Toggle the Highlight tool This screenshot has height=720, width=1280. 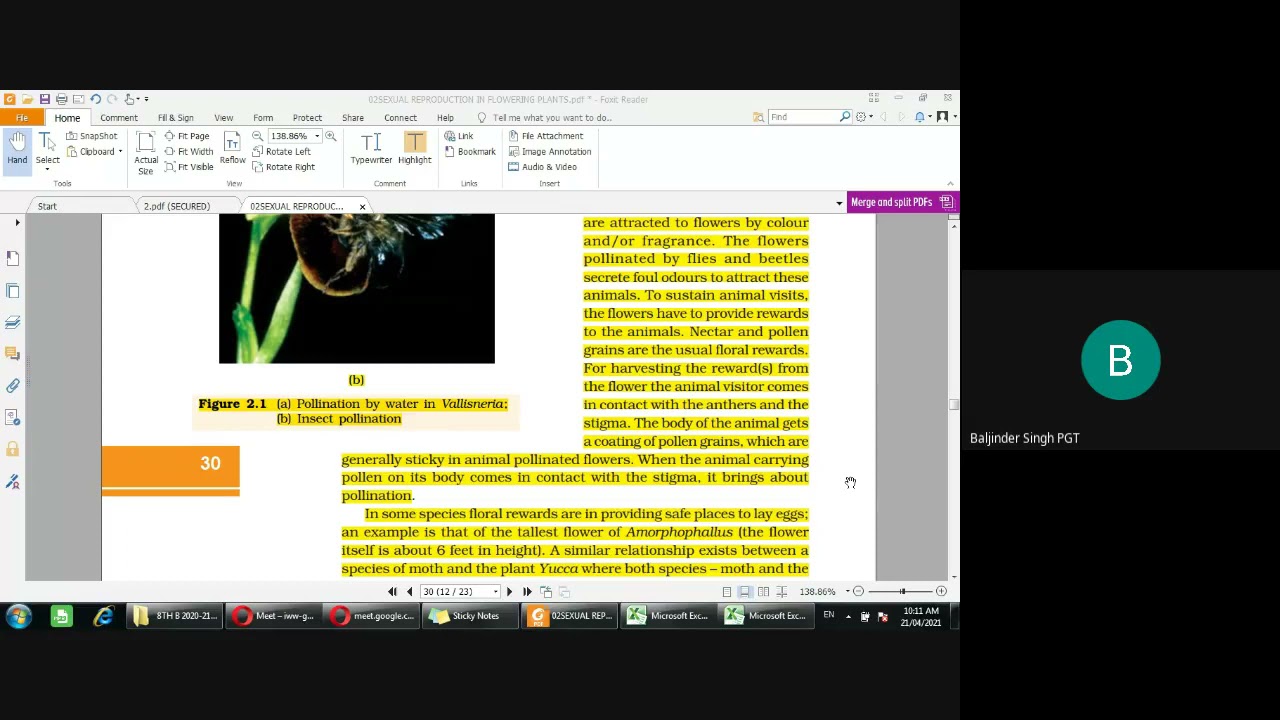[414, 148]
